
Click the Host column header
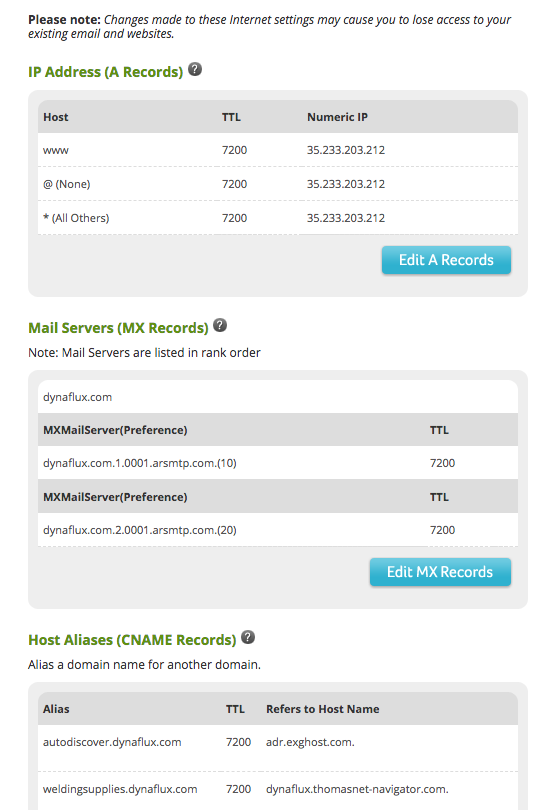[56, 117]
